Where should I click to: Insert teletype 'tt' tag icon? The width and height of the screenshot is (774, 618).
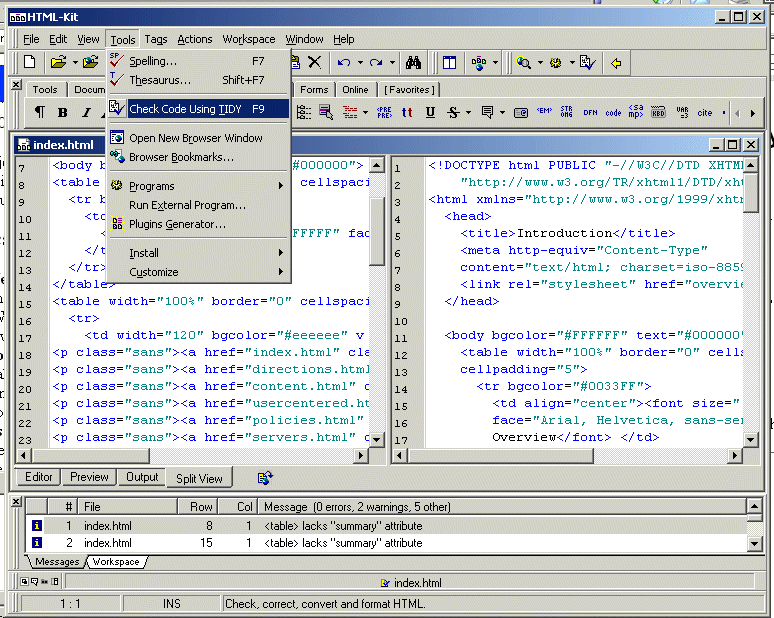(x=407, y=113)
